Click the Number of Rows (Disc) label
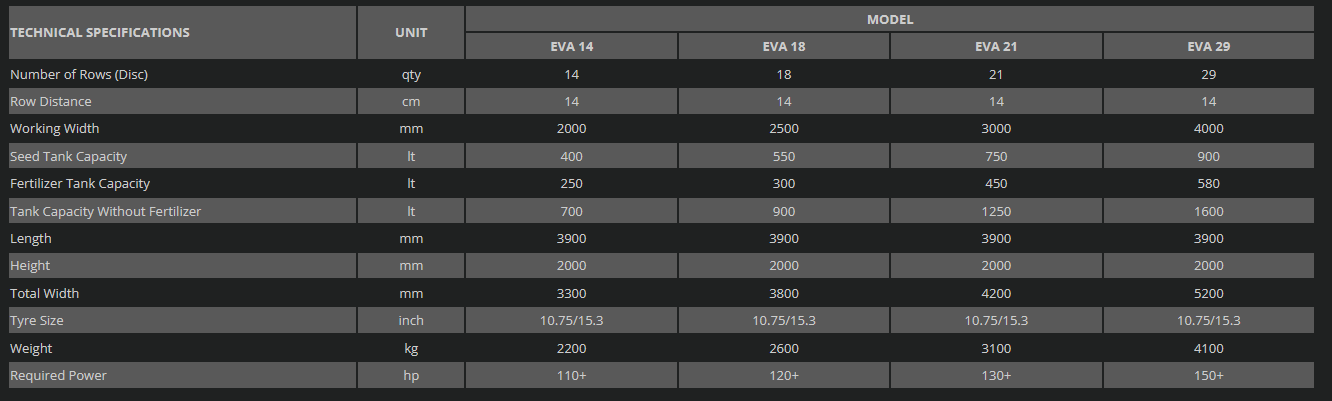 click(x=79, y=74)
